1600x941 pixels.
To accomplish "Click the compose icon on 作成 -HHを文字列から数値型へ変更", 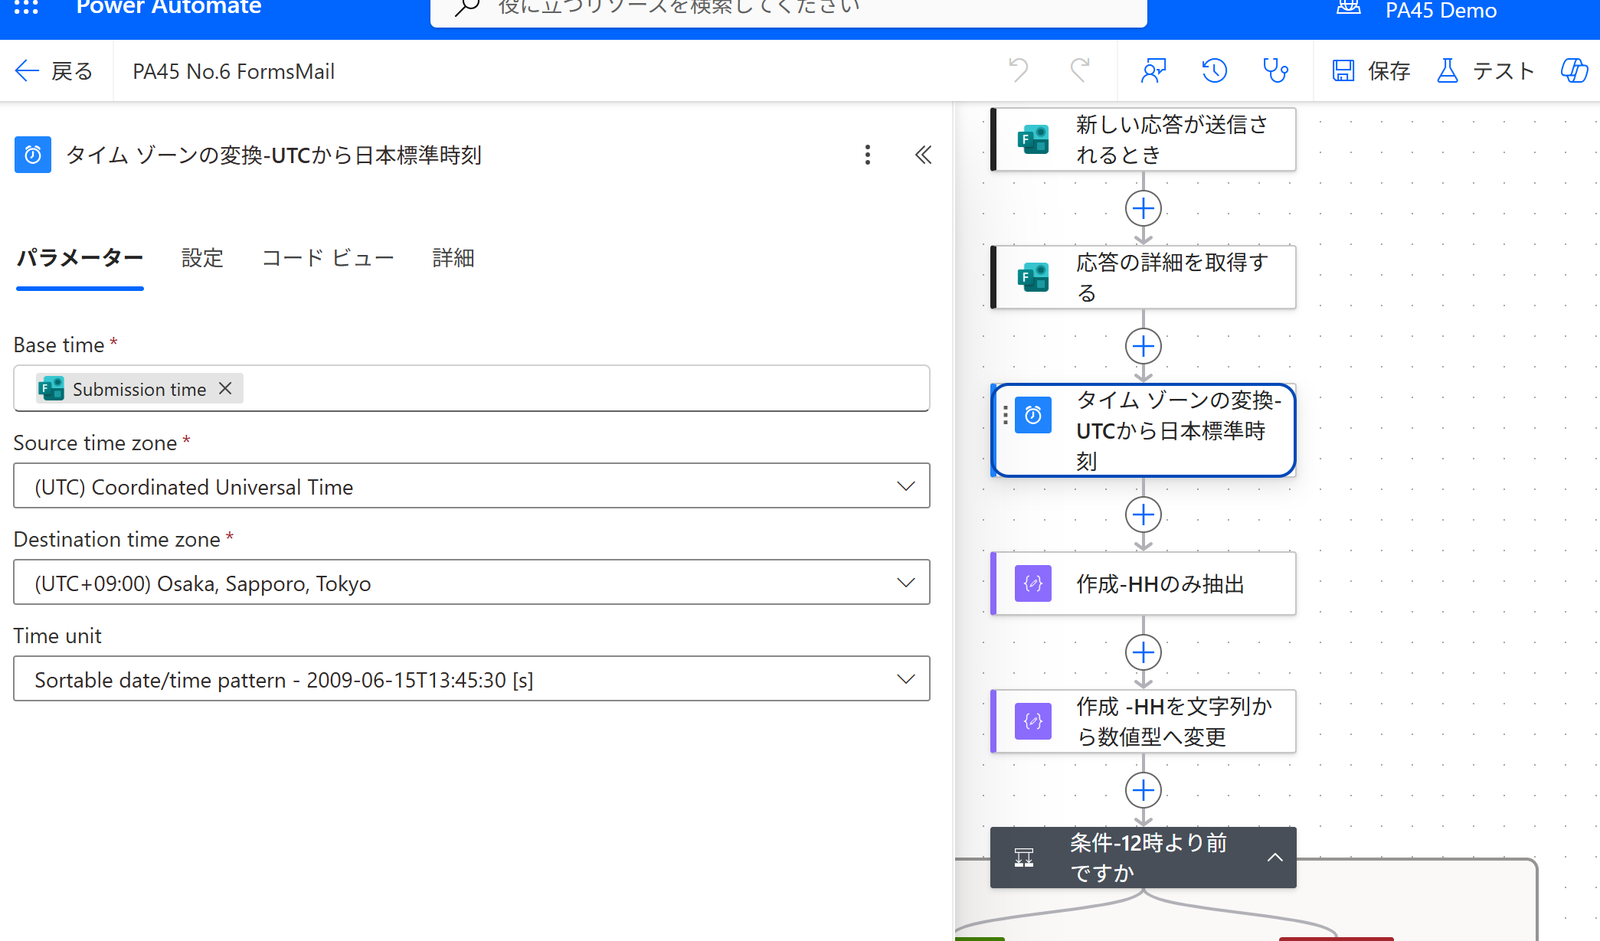I will click(x=1033, y=721).
